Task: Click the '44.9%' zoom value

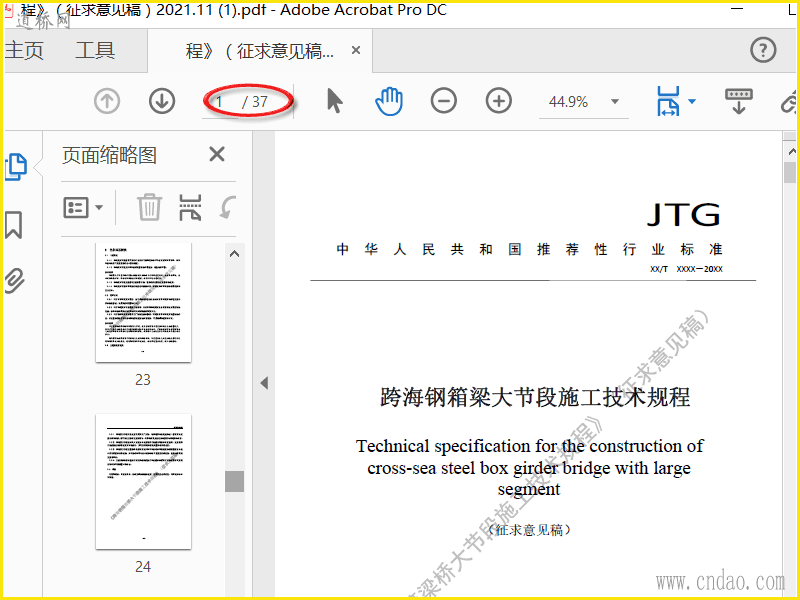Action: coord(568,102)
